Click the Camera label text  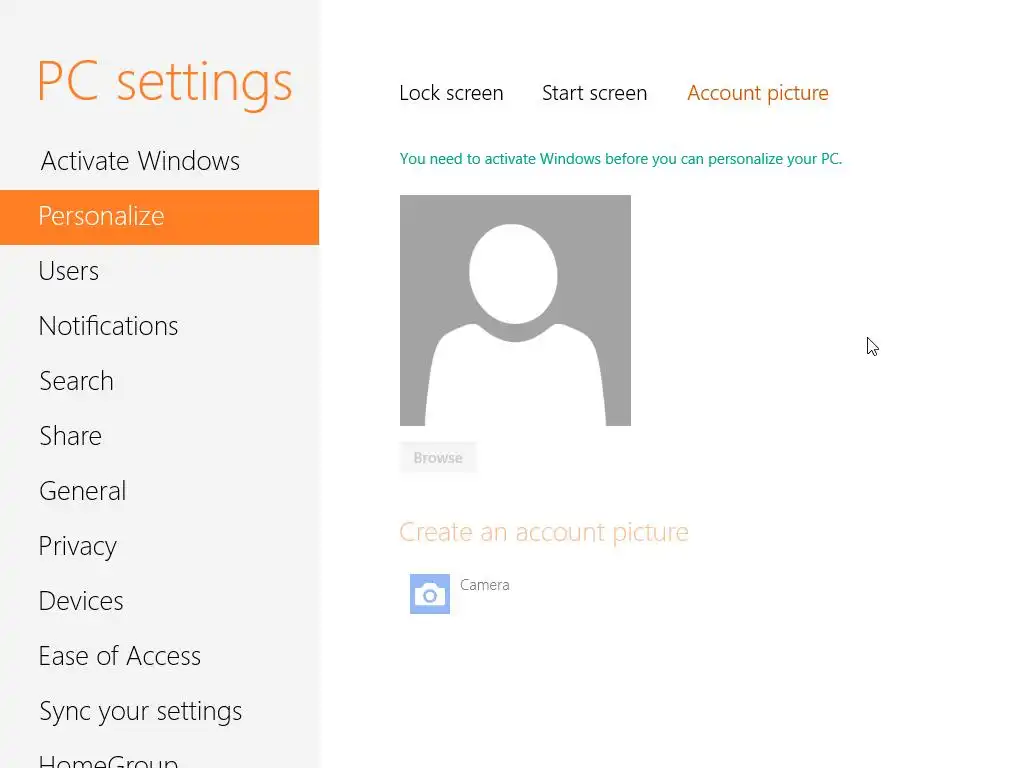[485, 584]
